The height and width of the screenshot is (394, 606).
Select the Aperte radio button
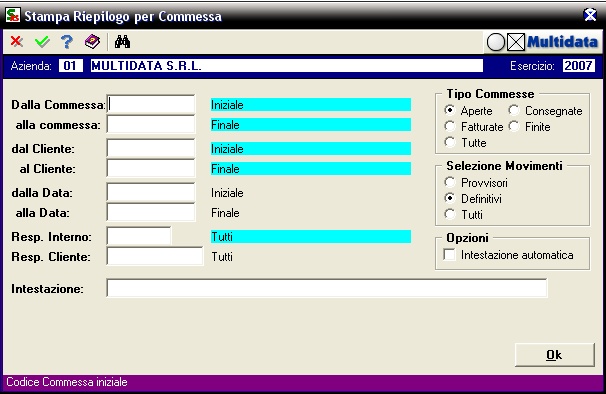pyautogui.click(x=450, y=110)
